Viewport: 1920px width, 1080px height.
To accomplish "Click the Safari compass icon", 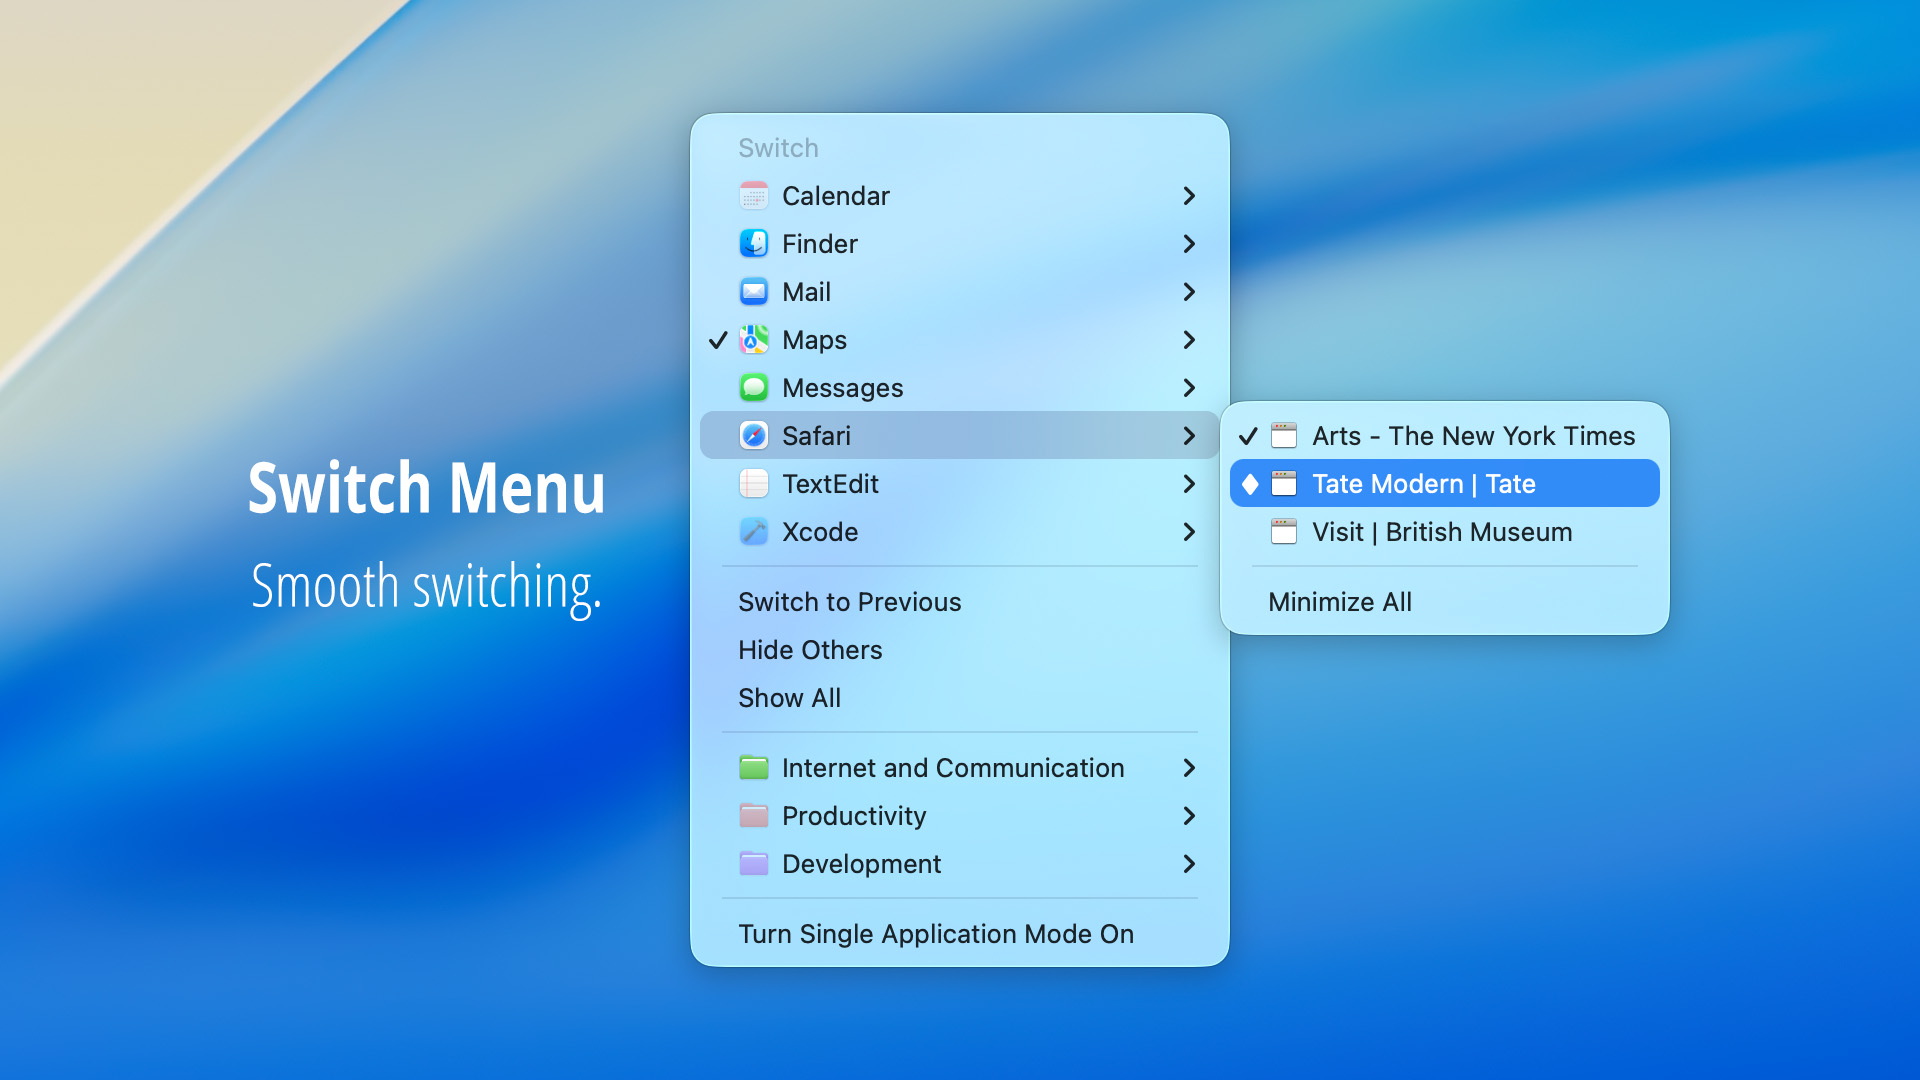I will point(754,436).
